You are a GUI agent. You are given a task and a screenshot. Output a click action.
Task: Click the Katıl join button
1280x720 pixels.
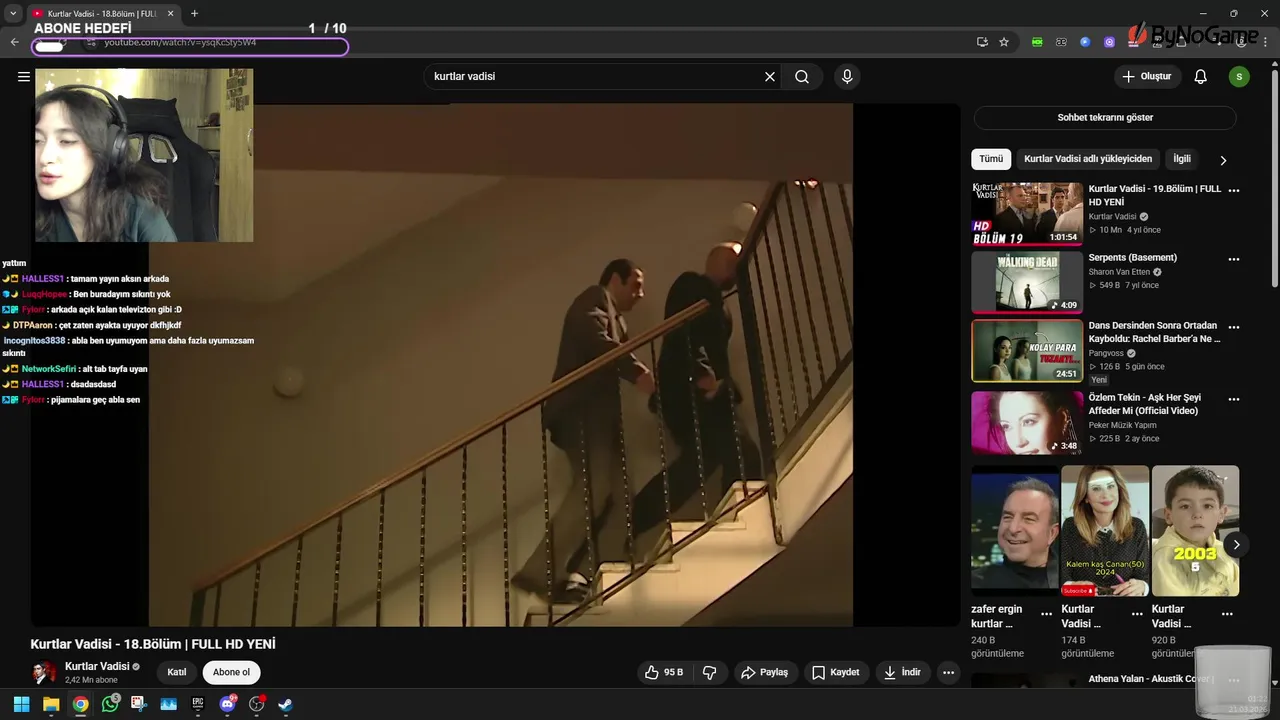pyautogui.click(x=177, y=672)
